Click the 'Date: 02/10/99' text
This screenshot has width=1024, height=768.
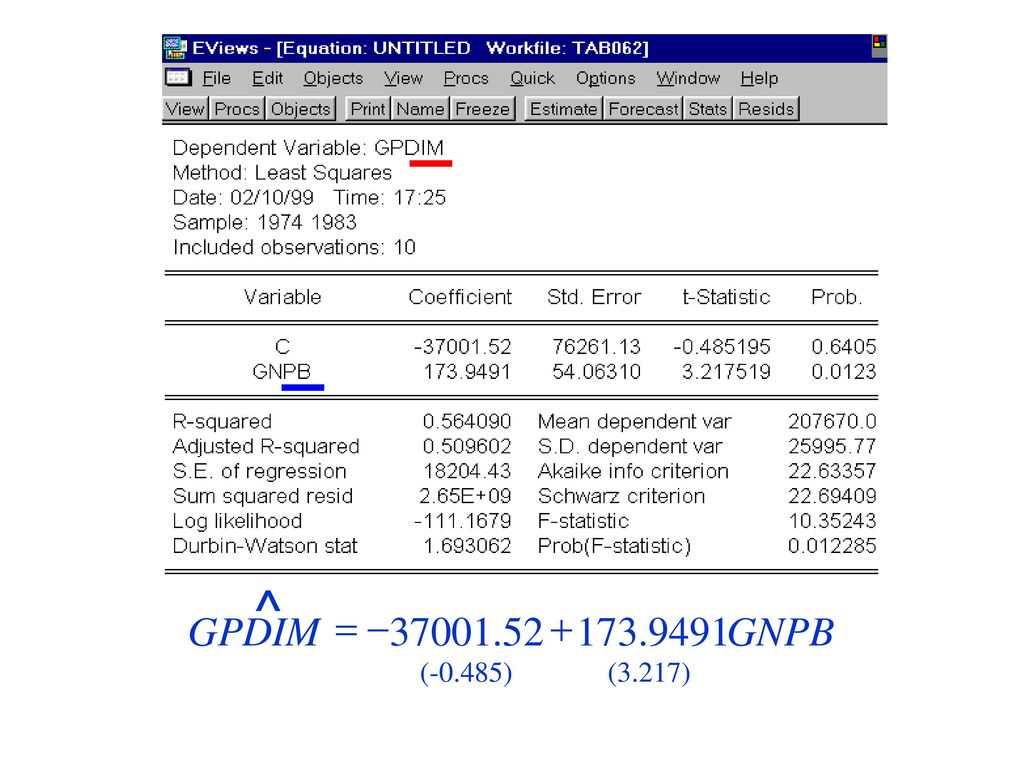pyautogui.click(x=243, y=197)
